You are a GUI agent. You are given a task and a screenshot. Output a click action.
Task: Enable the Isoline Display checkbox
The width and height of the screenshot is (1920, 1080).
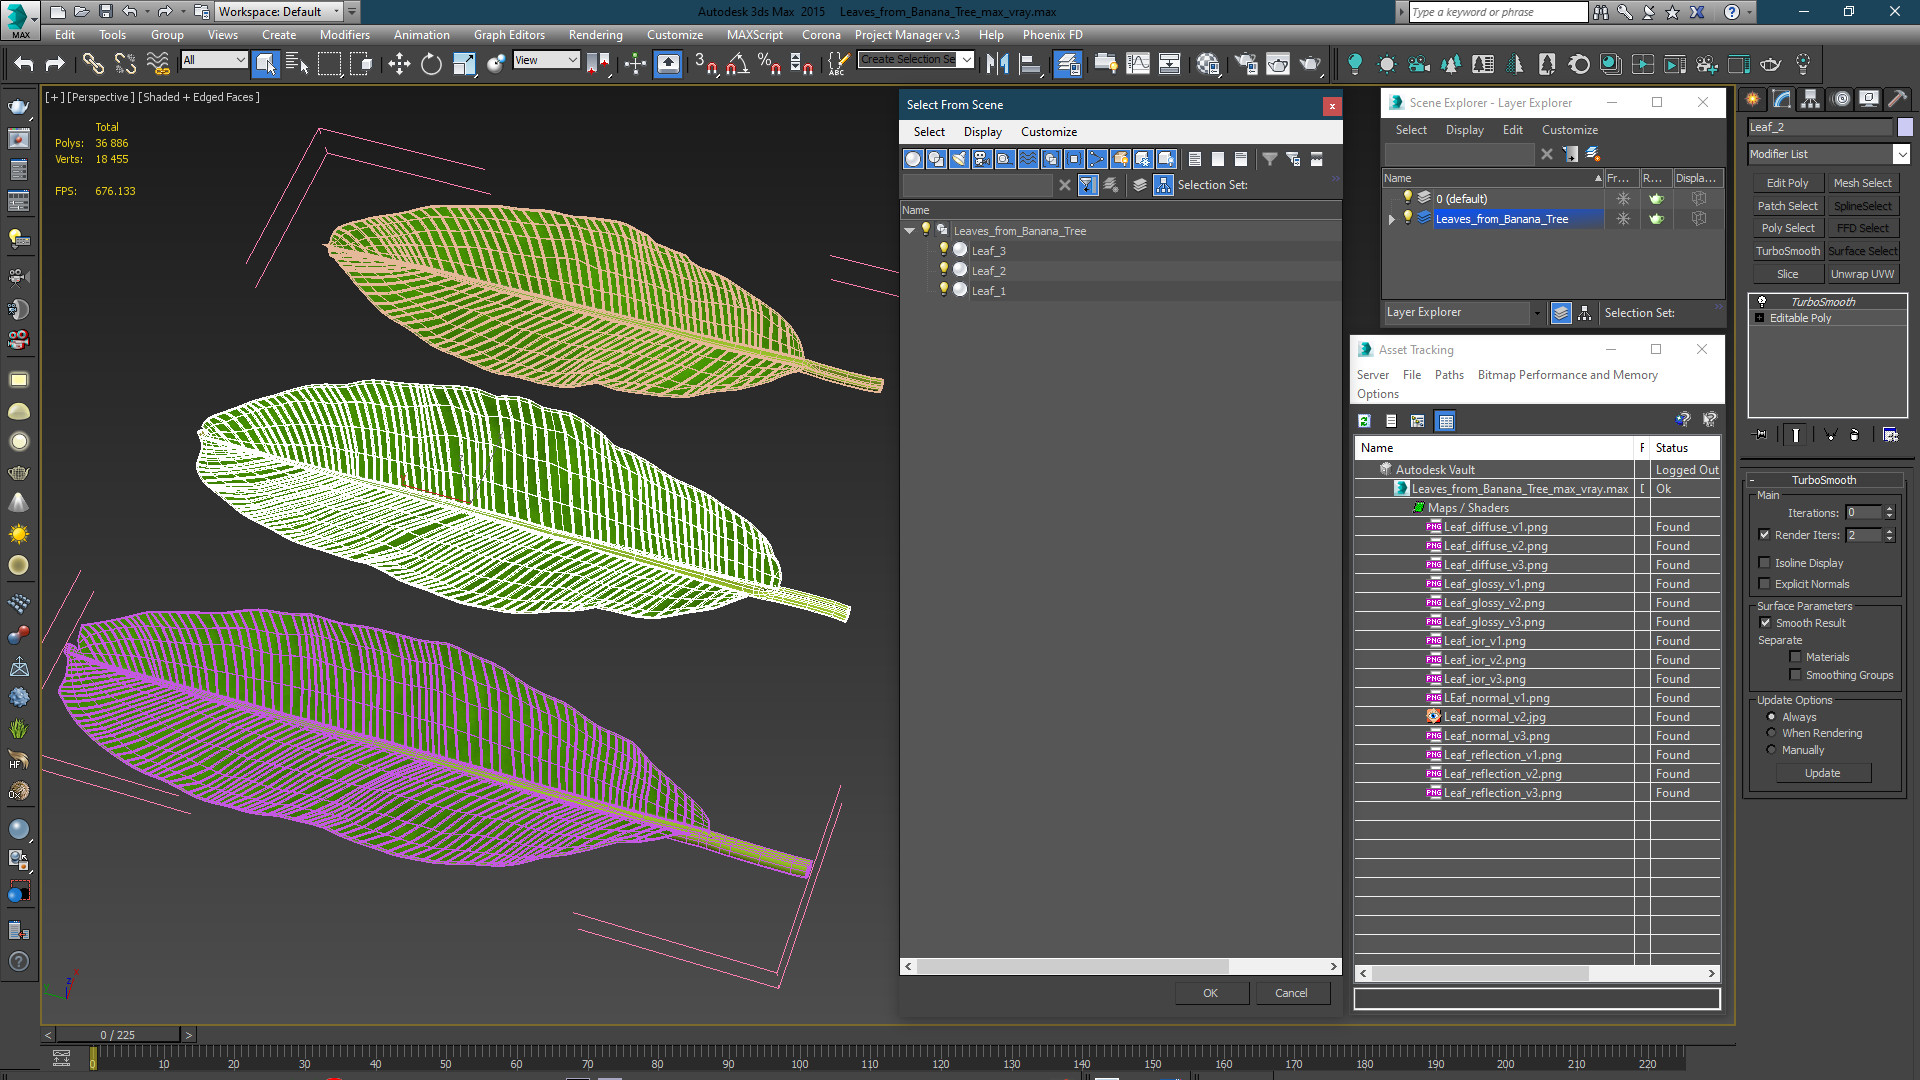click(1764, 563)
